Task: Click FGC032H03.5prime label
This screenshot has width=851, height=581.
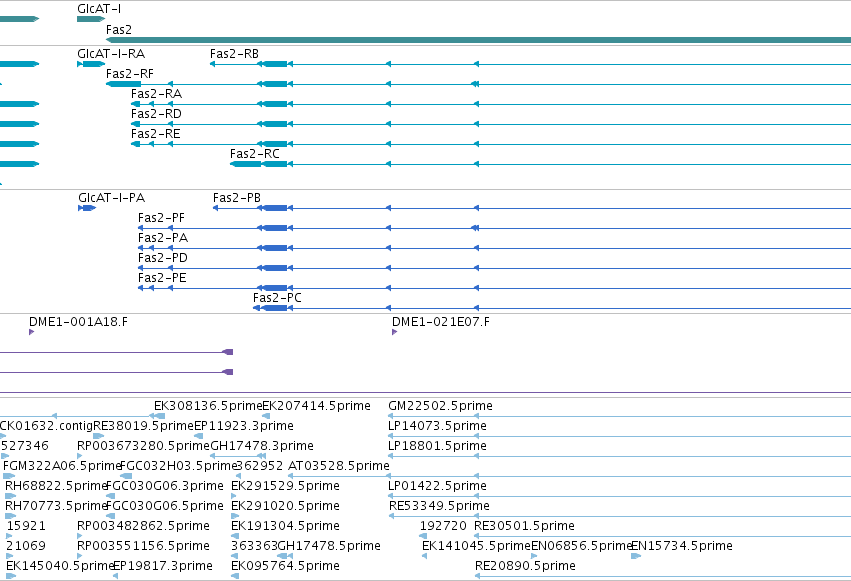Action: tap(179, 467)
